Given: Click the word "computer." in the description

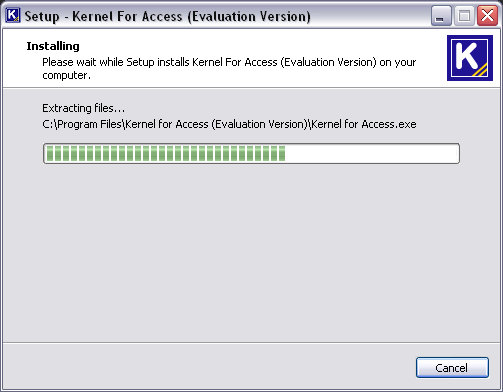Looking at the screenshot, I should click(66, 75).
